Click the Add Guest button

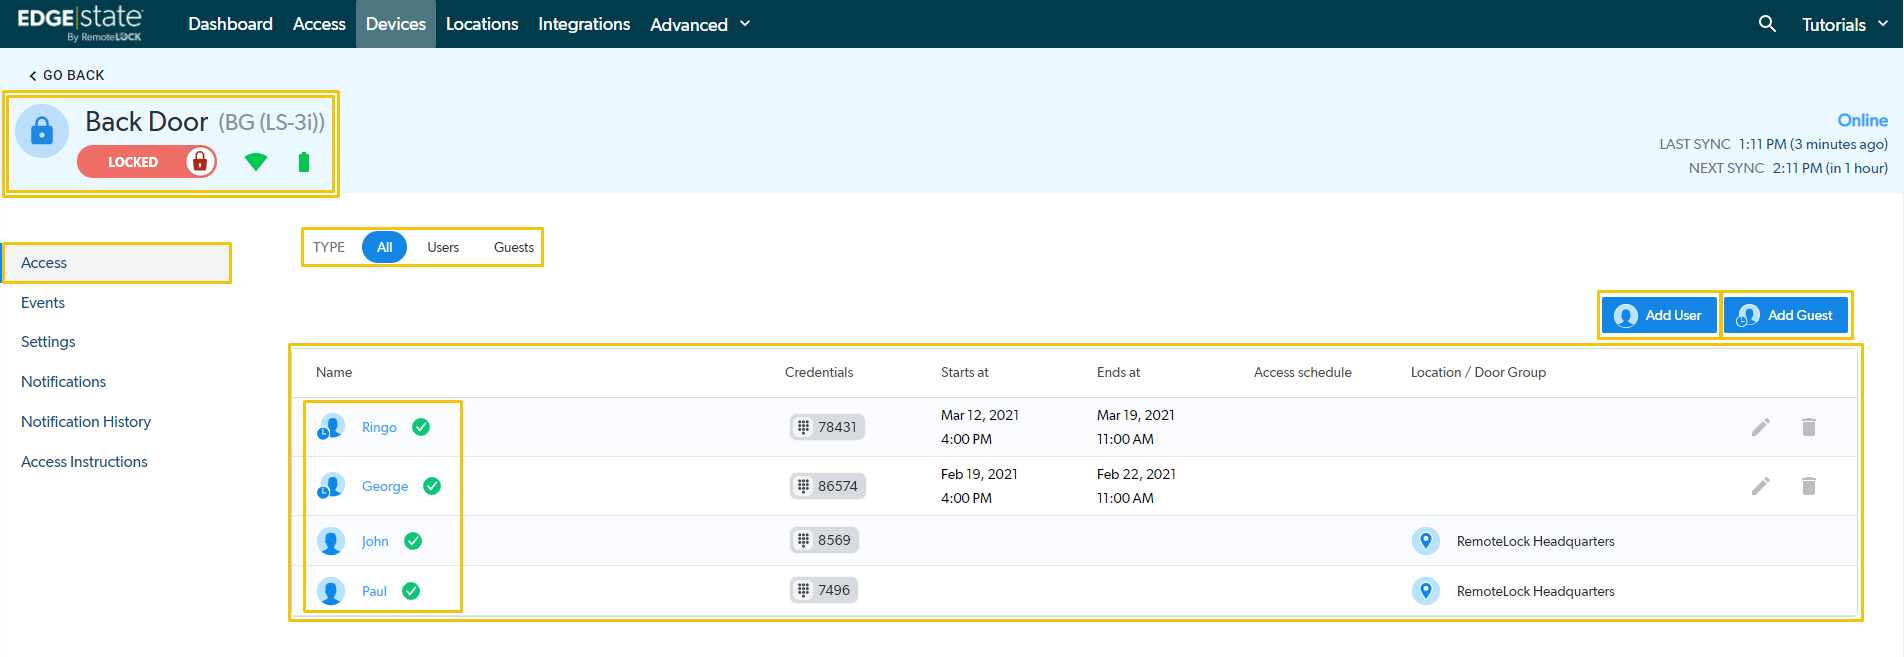click(x=1786, y=315)
